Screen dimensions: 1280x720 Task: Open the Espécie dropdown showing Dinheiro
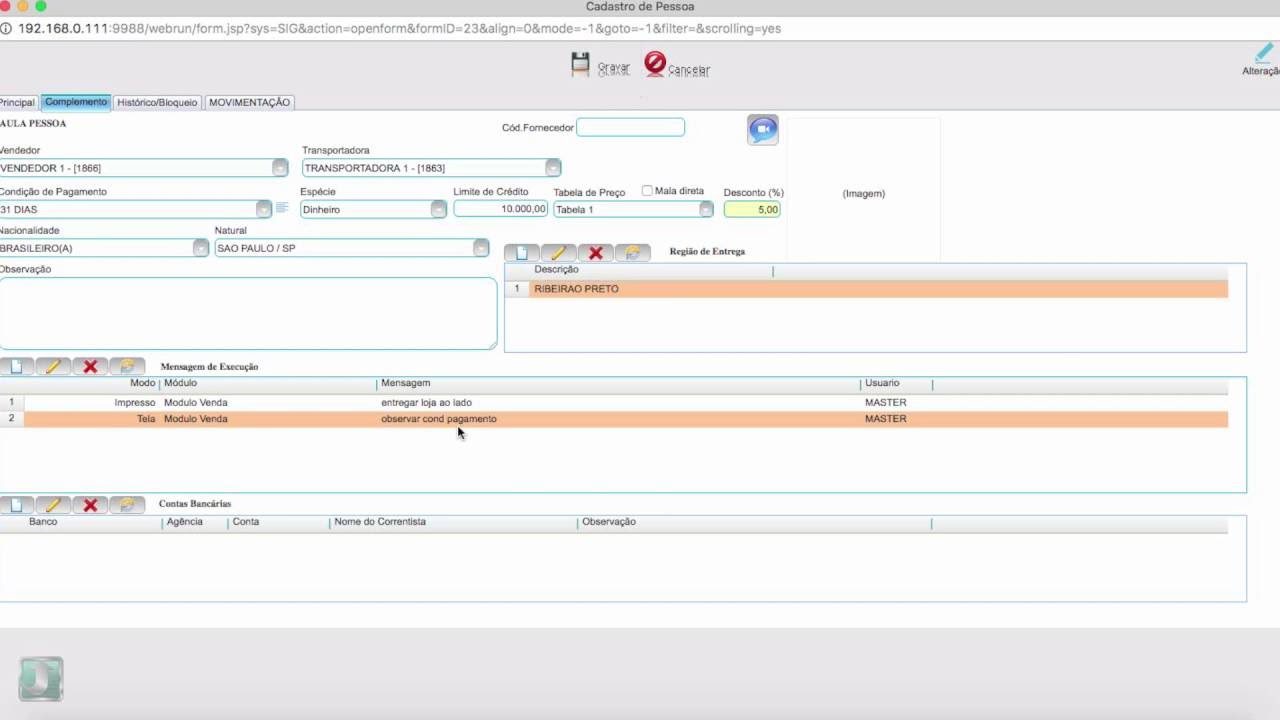coord(438,209)
